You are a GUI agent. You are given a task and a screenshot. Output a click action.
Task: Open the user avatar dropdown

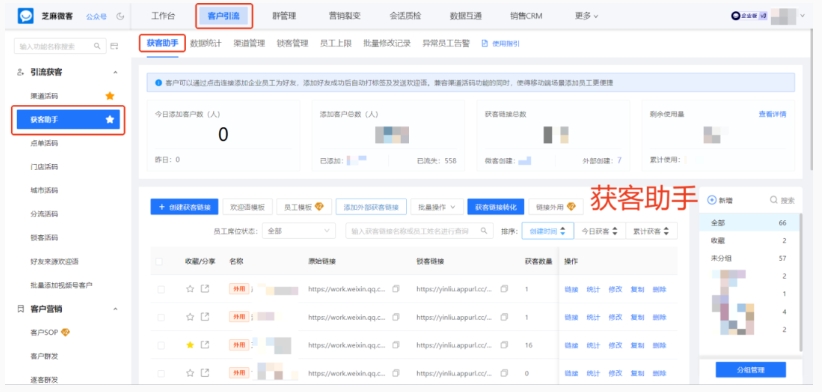[789, 16]
